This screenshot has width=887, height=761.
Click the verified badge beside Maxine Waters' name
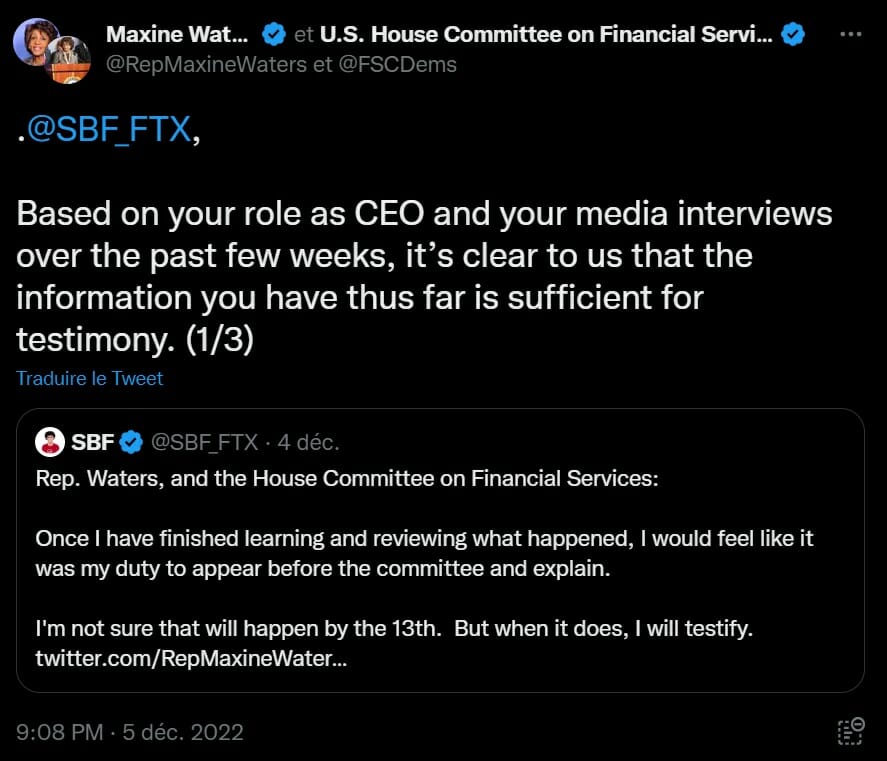(x=273, y=34)
